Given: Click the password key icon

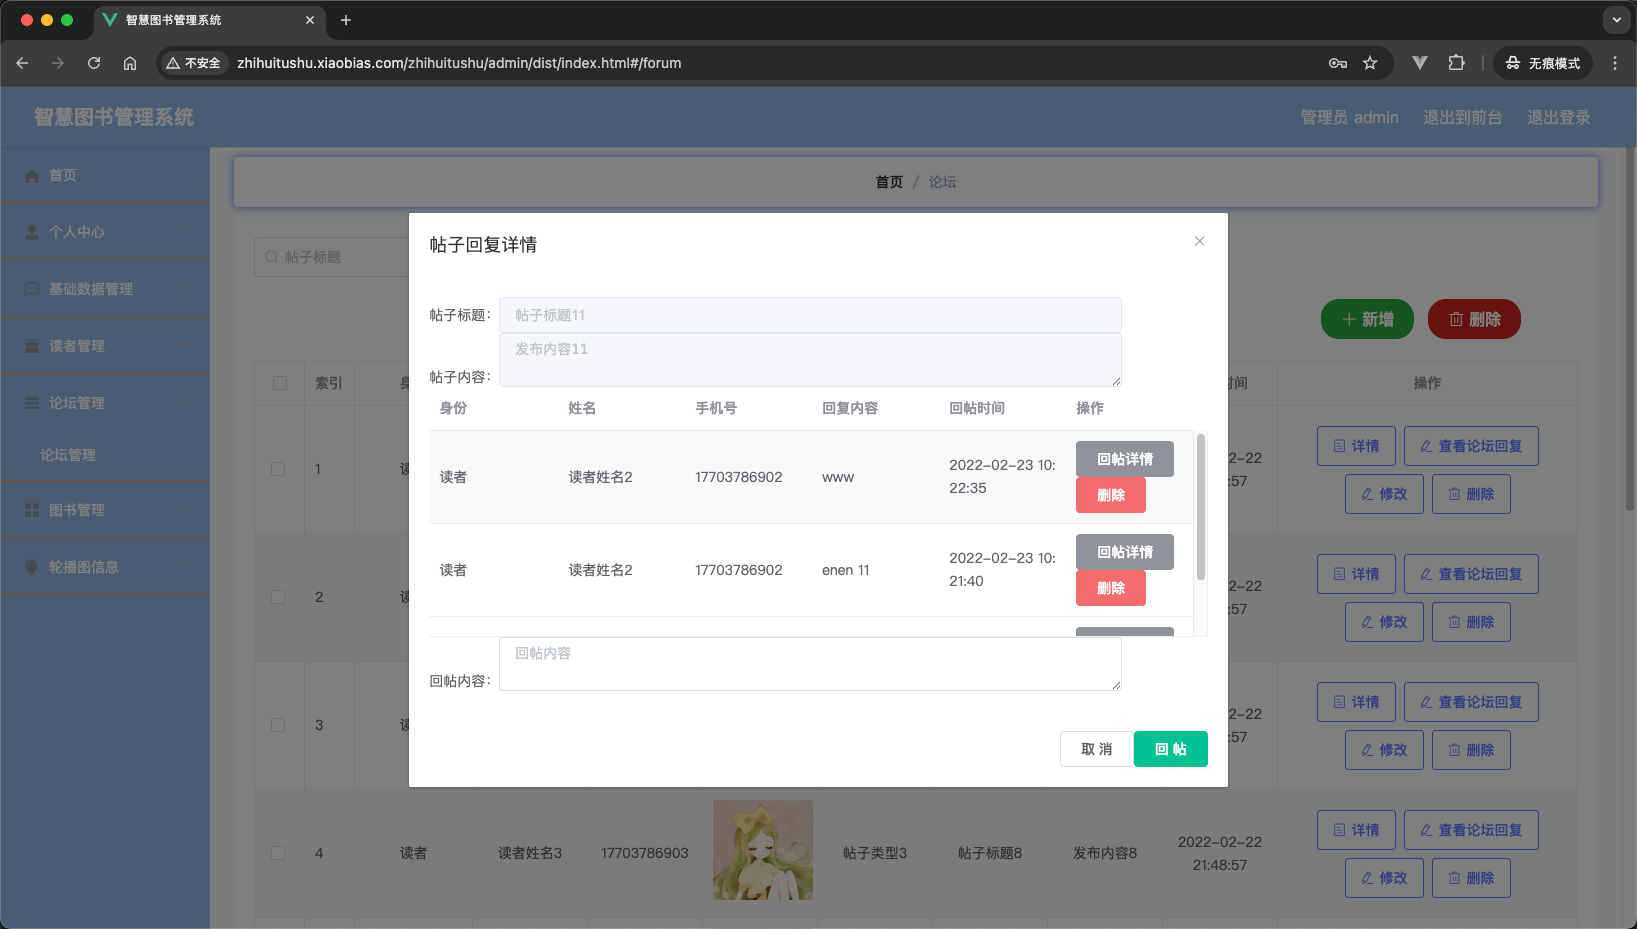Looking at the screenshot, I should (1338, 63).
